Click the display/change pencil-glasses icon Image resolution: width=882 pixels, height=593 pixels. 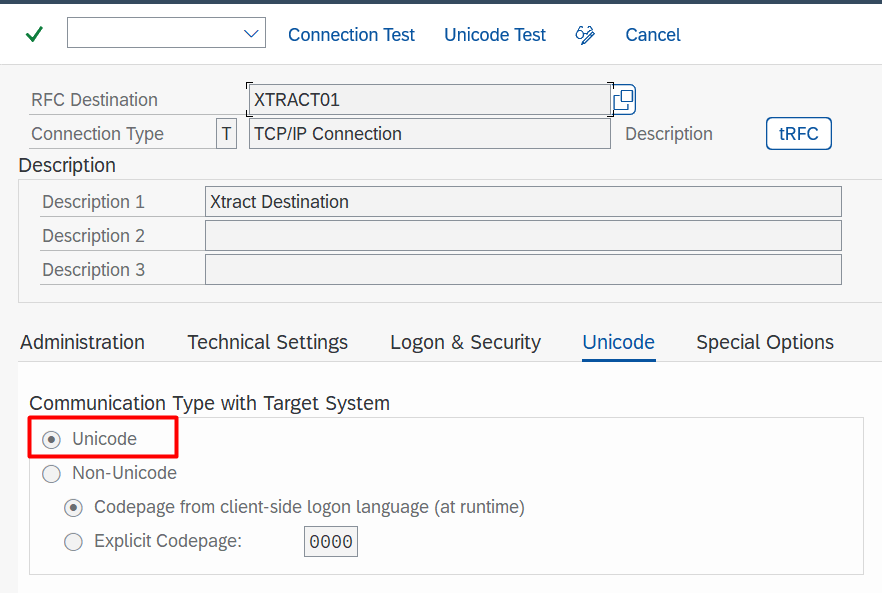tap(585, 35)
